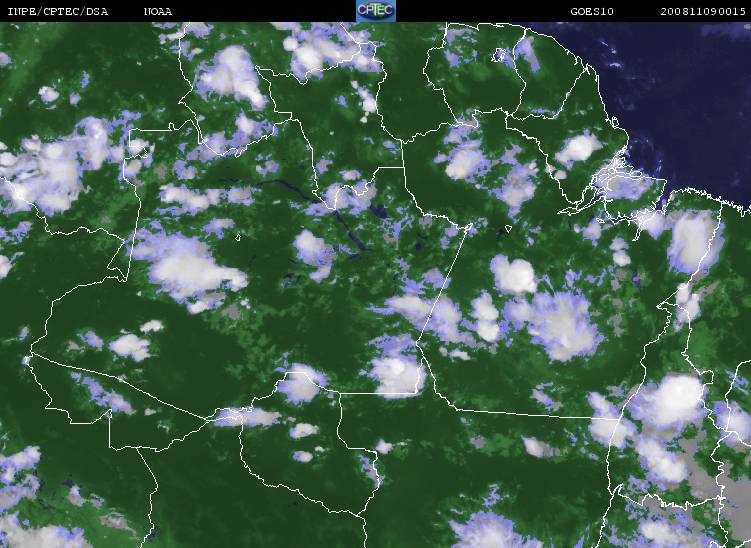
Task: Click the GOES10 satellite label
Action: pyautogui.click(x=592, y=11)
